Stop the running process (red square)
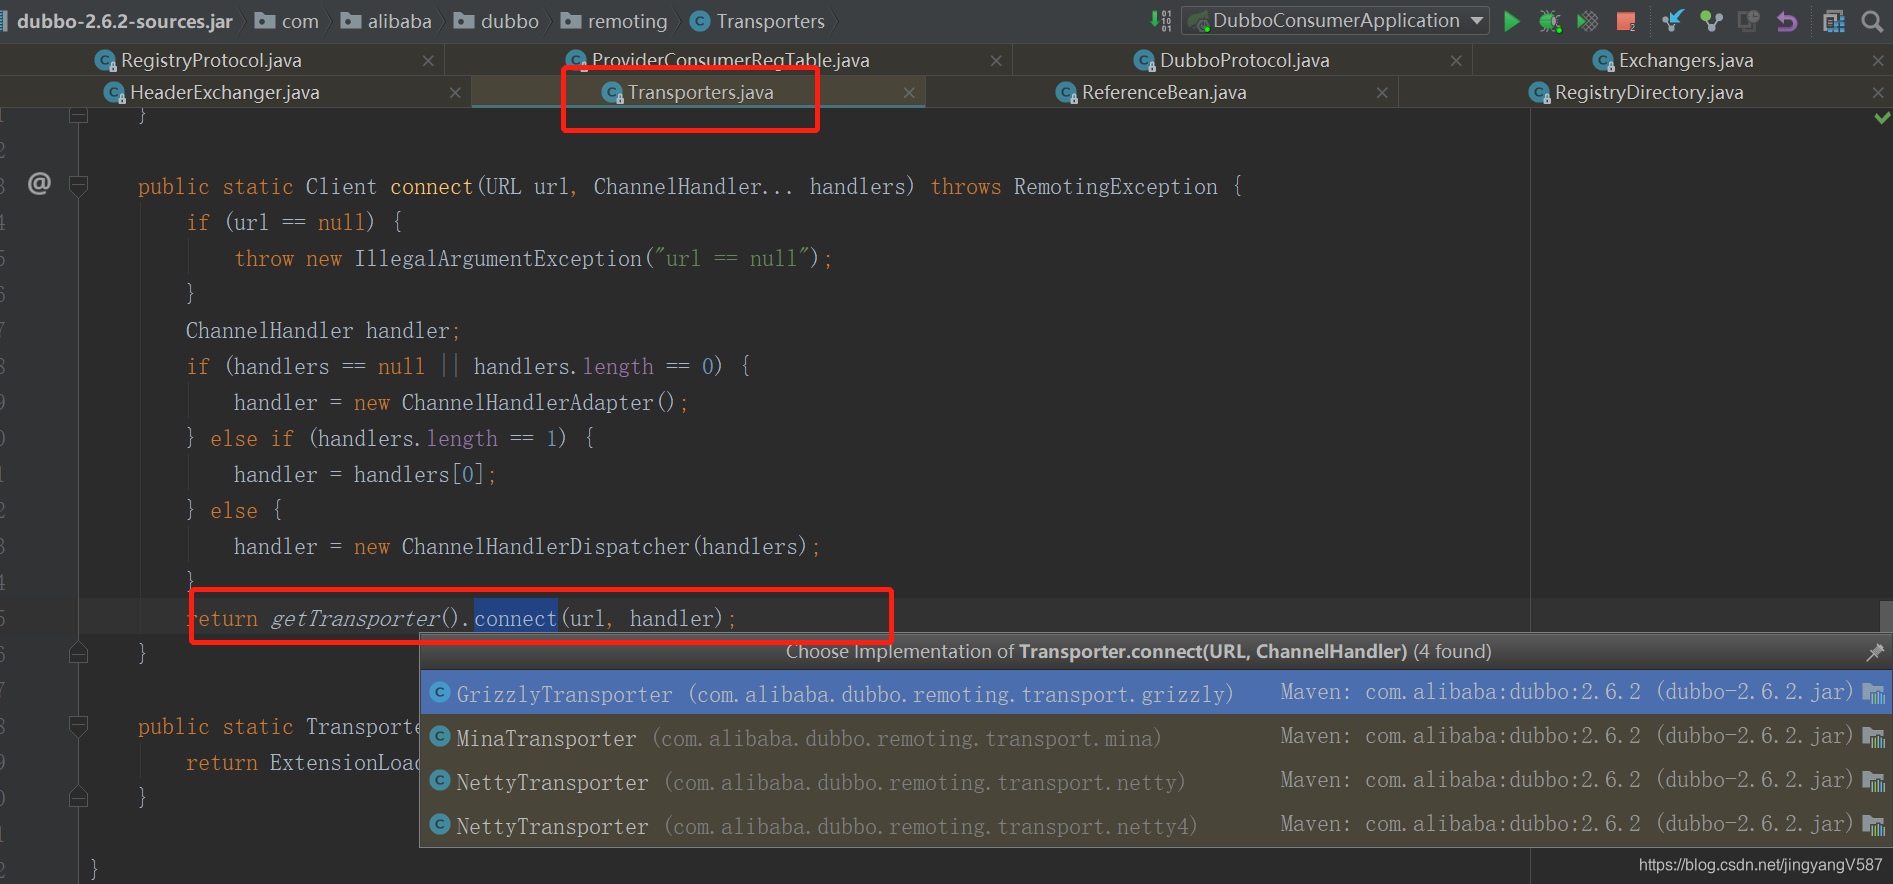Image resolution: width=1893 pixels, height=884 pixels. [x=1626, y=21]
